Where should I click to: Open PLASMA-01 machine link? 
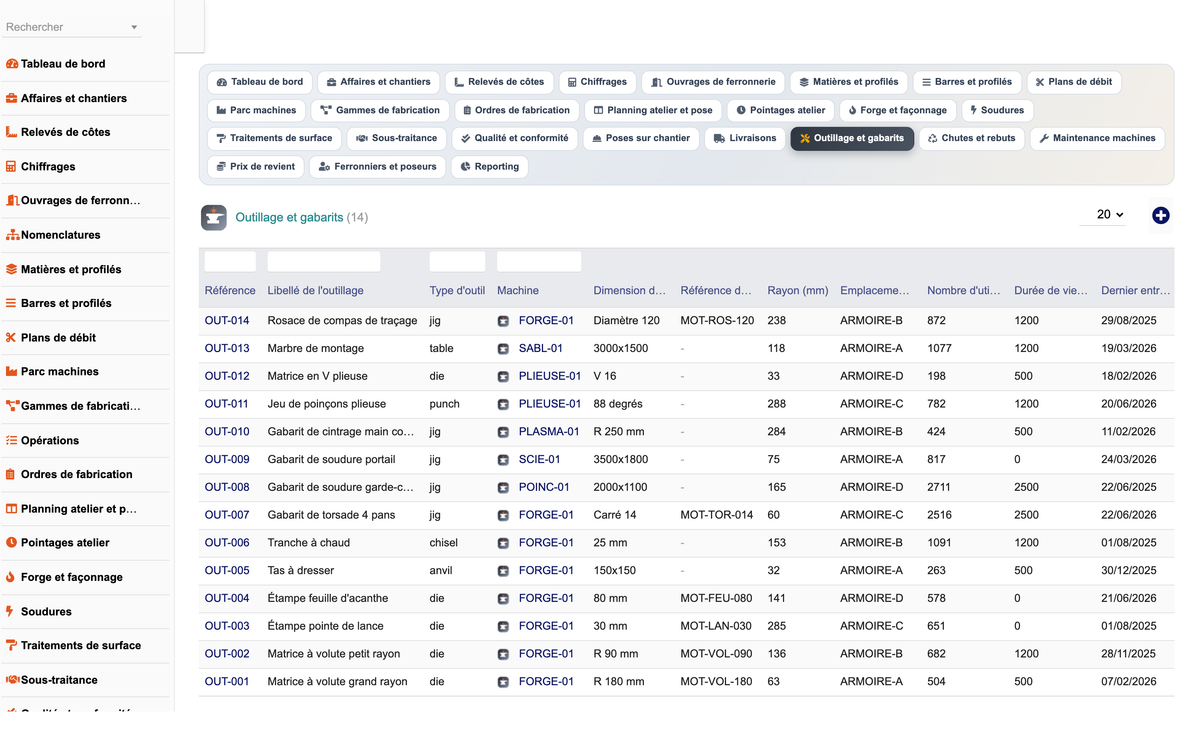tap(549, 432)
